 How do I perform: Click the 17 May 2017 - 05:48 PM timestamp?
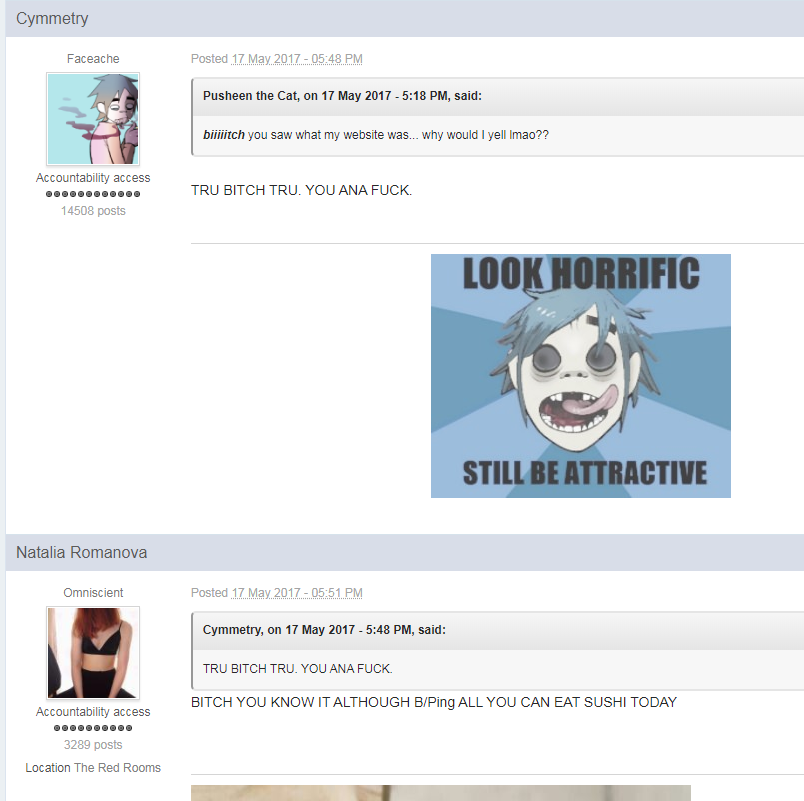pos(297,59)
